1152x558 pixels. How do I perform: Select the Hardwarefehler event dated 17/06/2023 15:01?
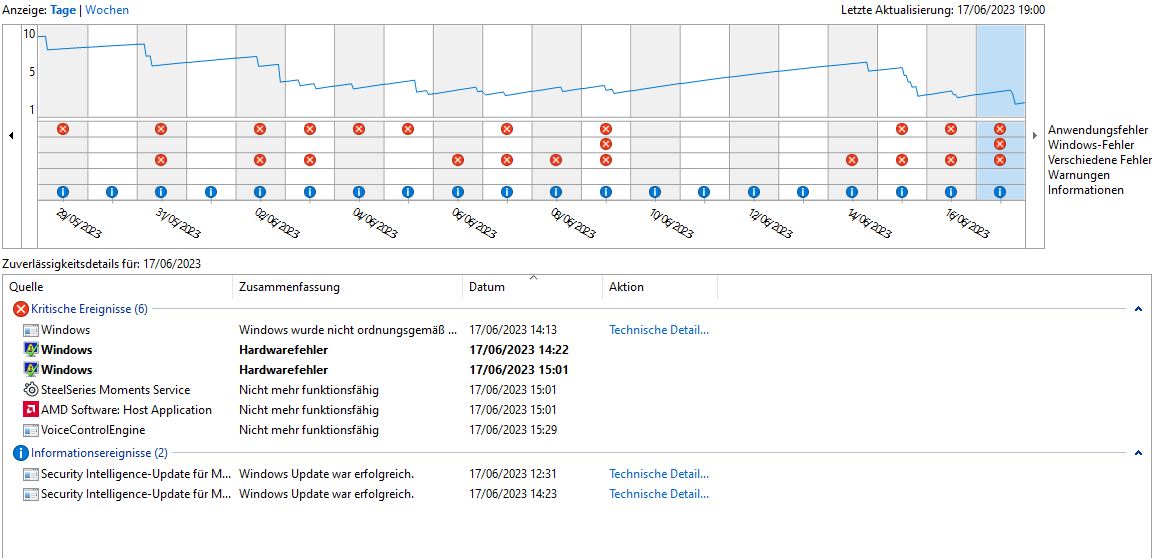284,370
